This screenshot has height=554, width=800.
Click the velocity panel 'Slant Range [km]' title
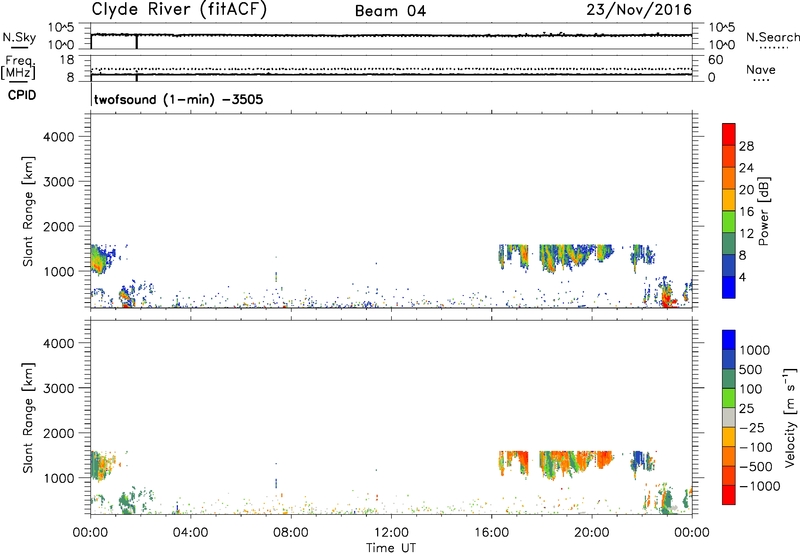[28, 417]
